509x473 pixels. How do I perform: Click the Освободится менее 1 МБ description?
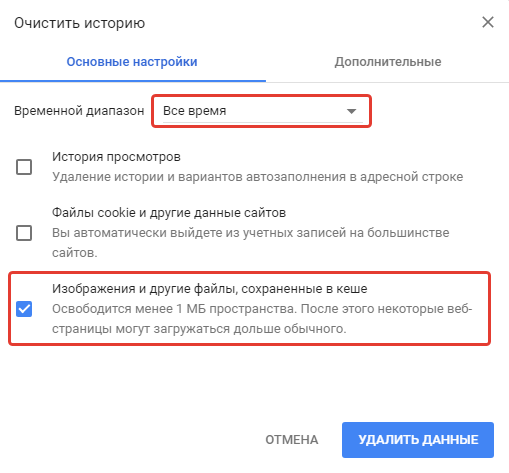click(262, 319)
